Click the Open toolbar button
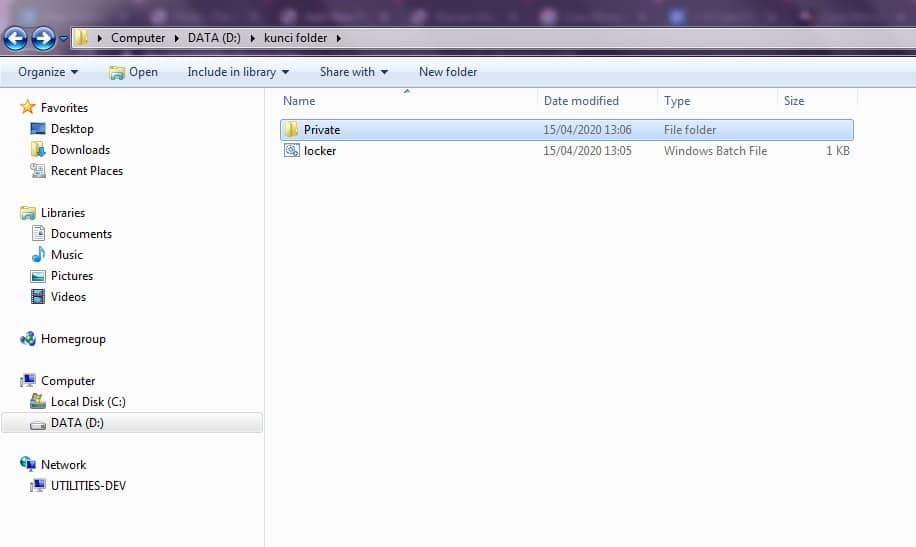Image resolution: width=916 pixels, height=547 pixels. click(133, 72)
